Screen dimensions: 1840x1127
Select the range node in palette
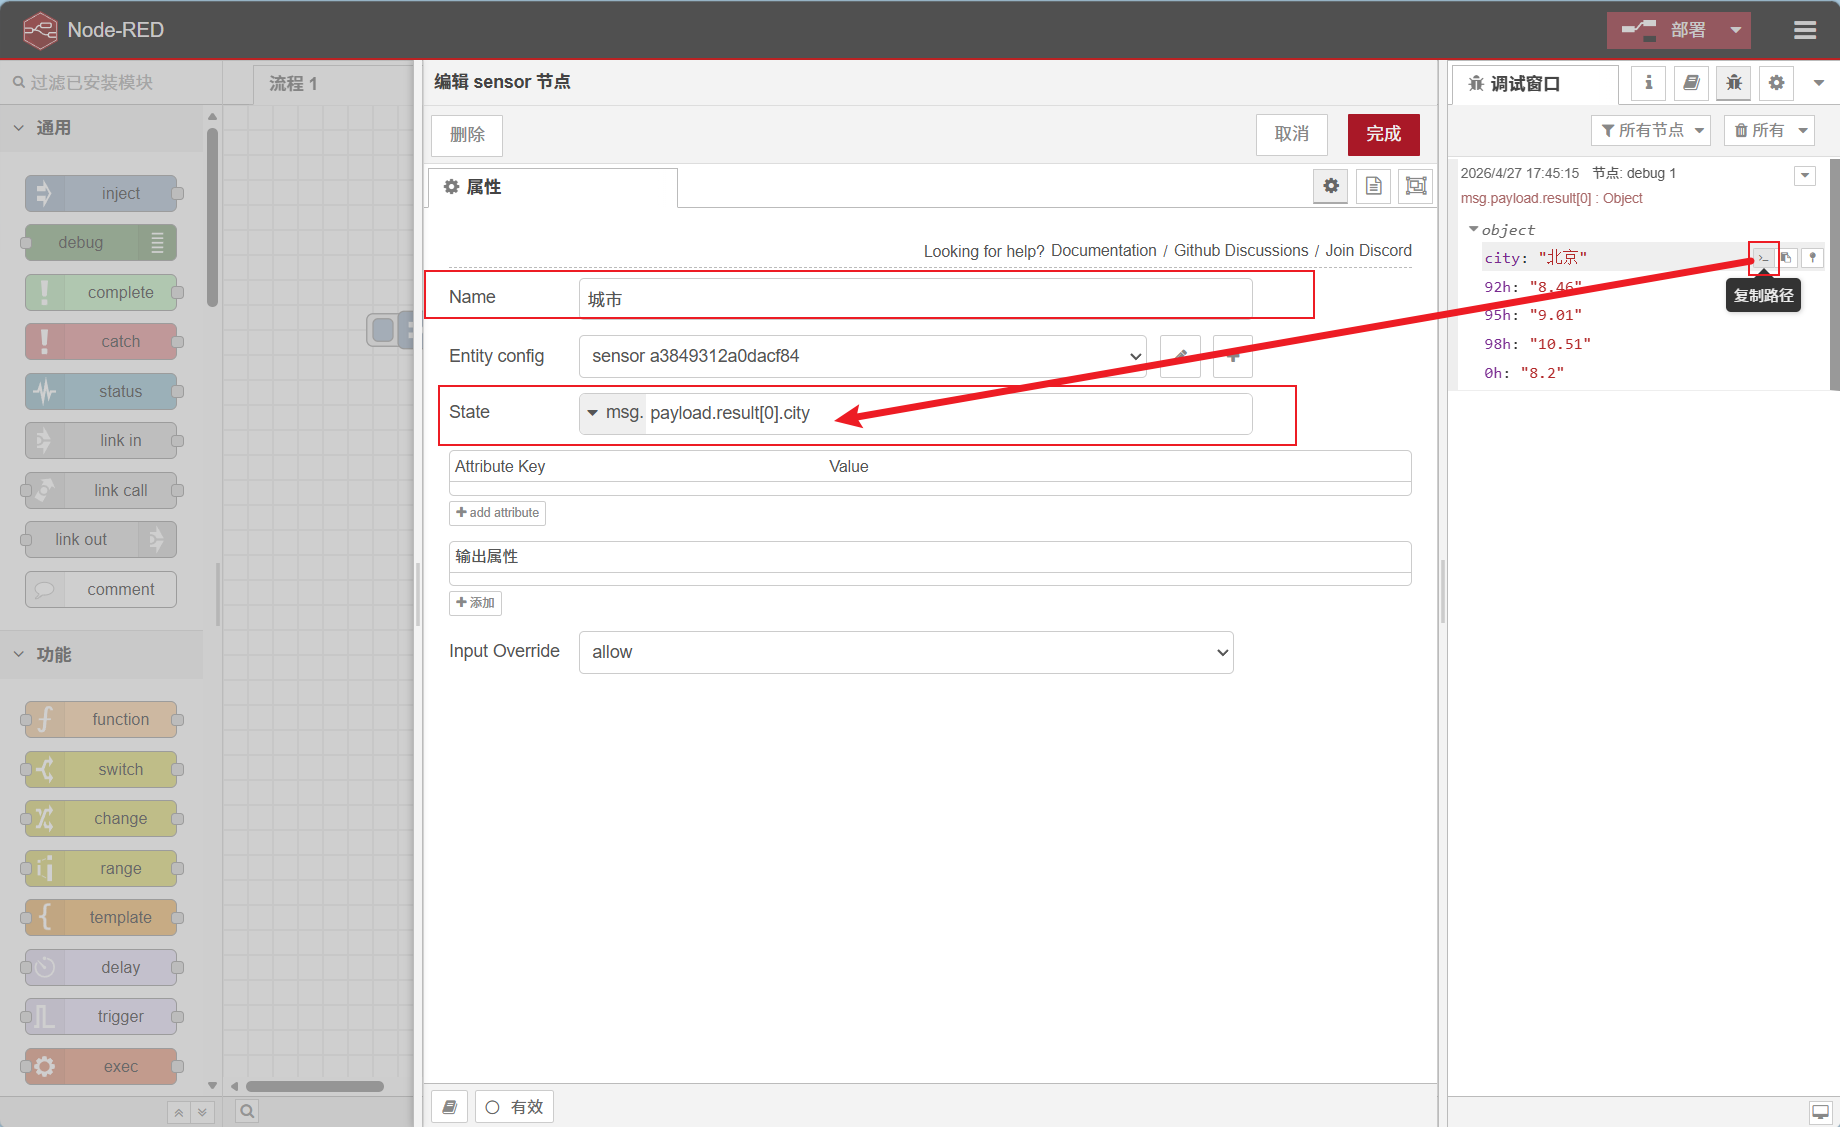(x=101, y=868)
